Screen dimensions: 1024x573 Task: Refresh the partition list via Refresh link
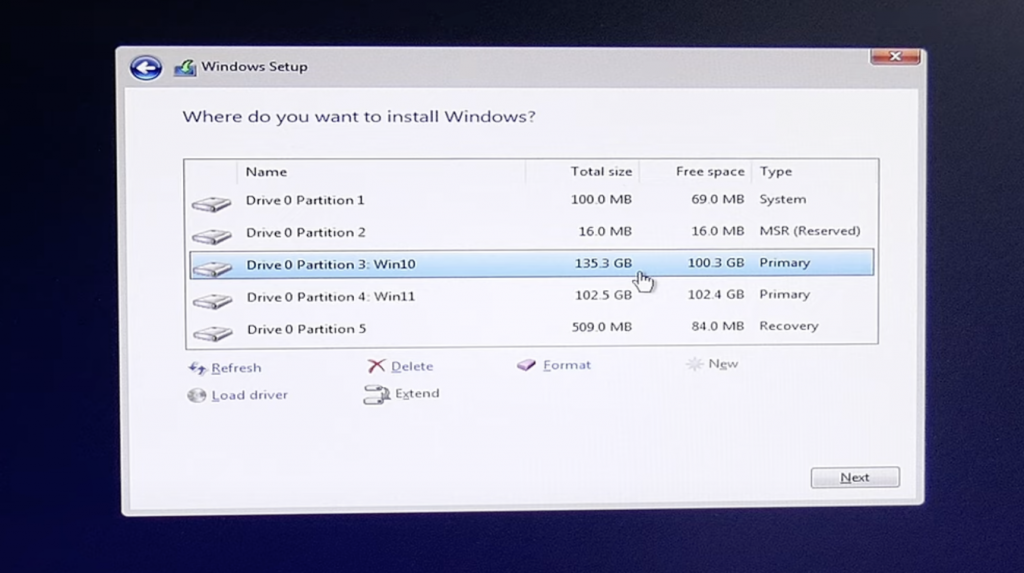(236, 368)
